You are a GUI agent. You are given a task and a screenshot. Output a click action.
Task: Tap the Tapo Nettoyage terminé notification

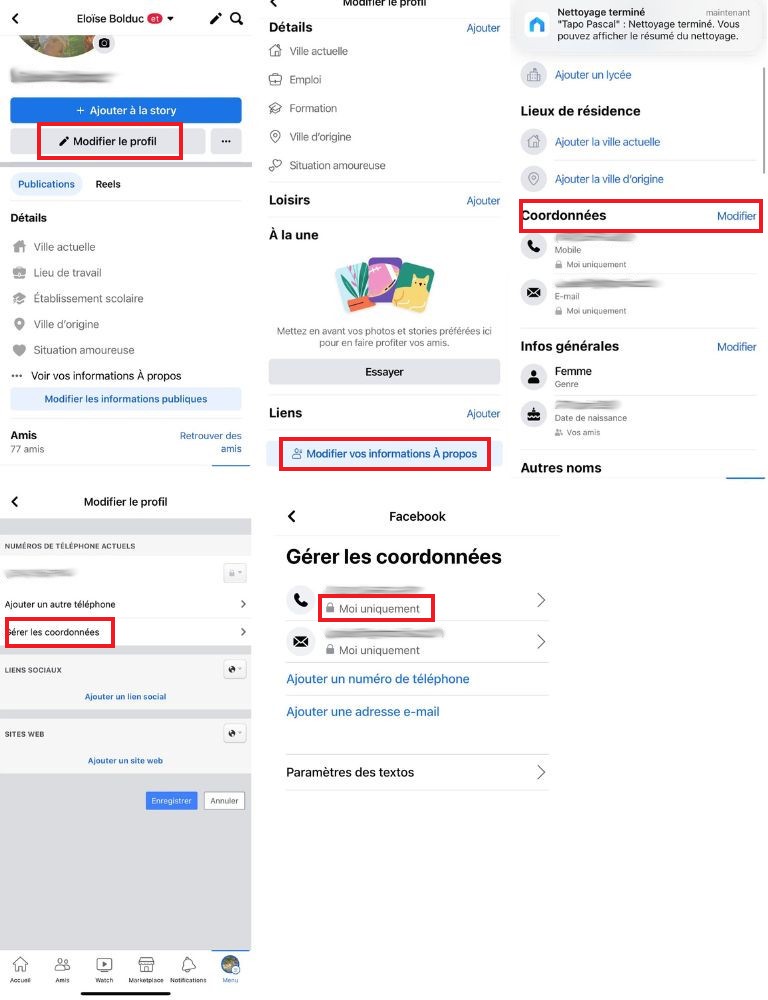pos(638,25)
